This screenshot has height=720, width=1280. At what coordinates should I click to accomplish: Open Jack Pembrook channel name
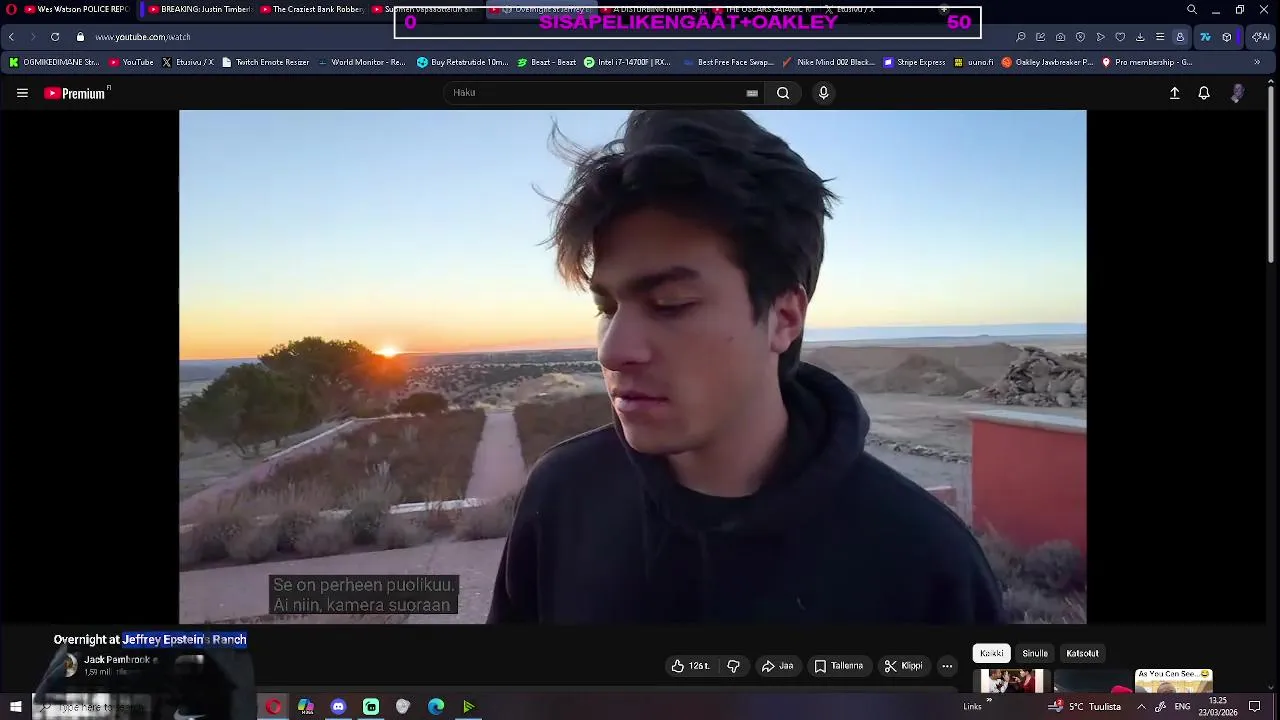(117, 660)
